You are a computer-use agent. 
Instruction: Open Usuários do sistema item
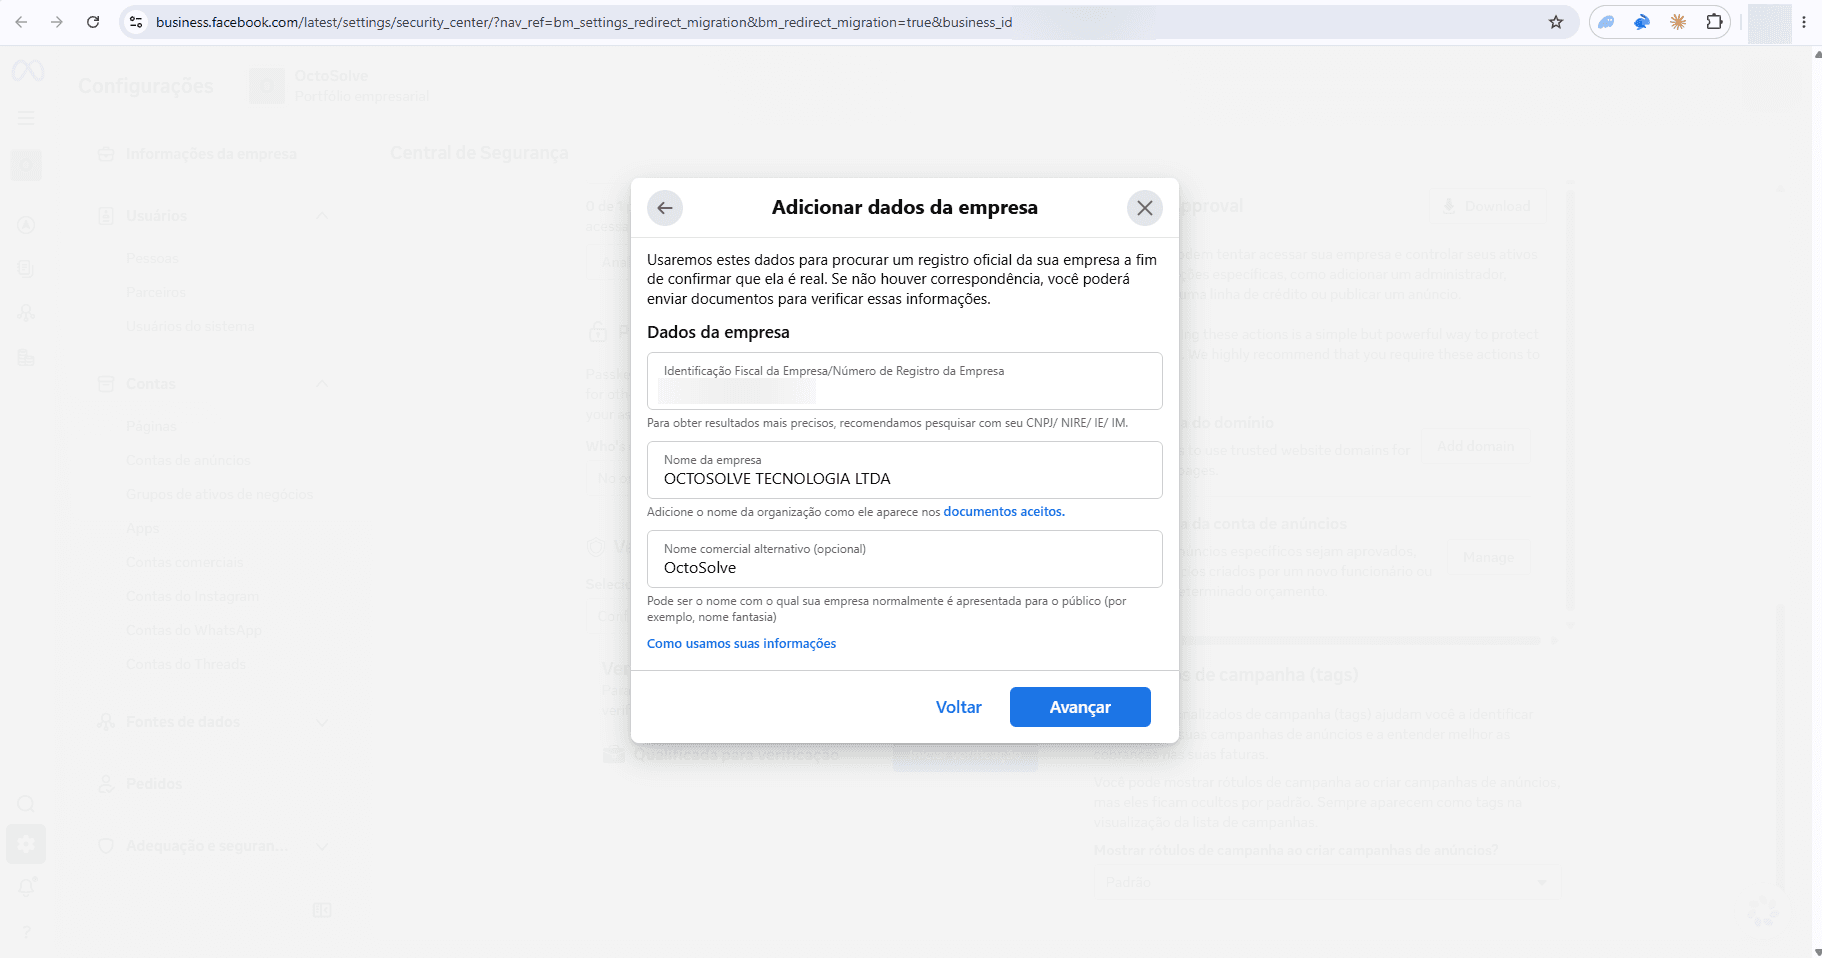click(x=190, y=326)
